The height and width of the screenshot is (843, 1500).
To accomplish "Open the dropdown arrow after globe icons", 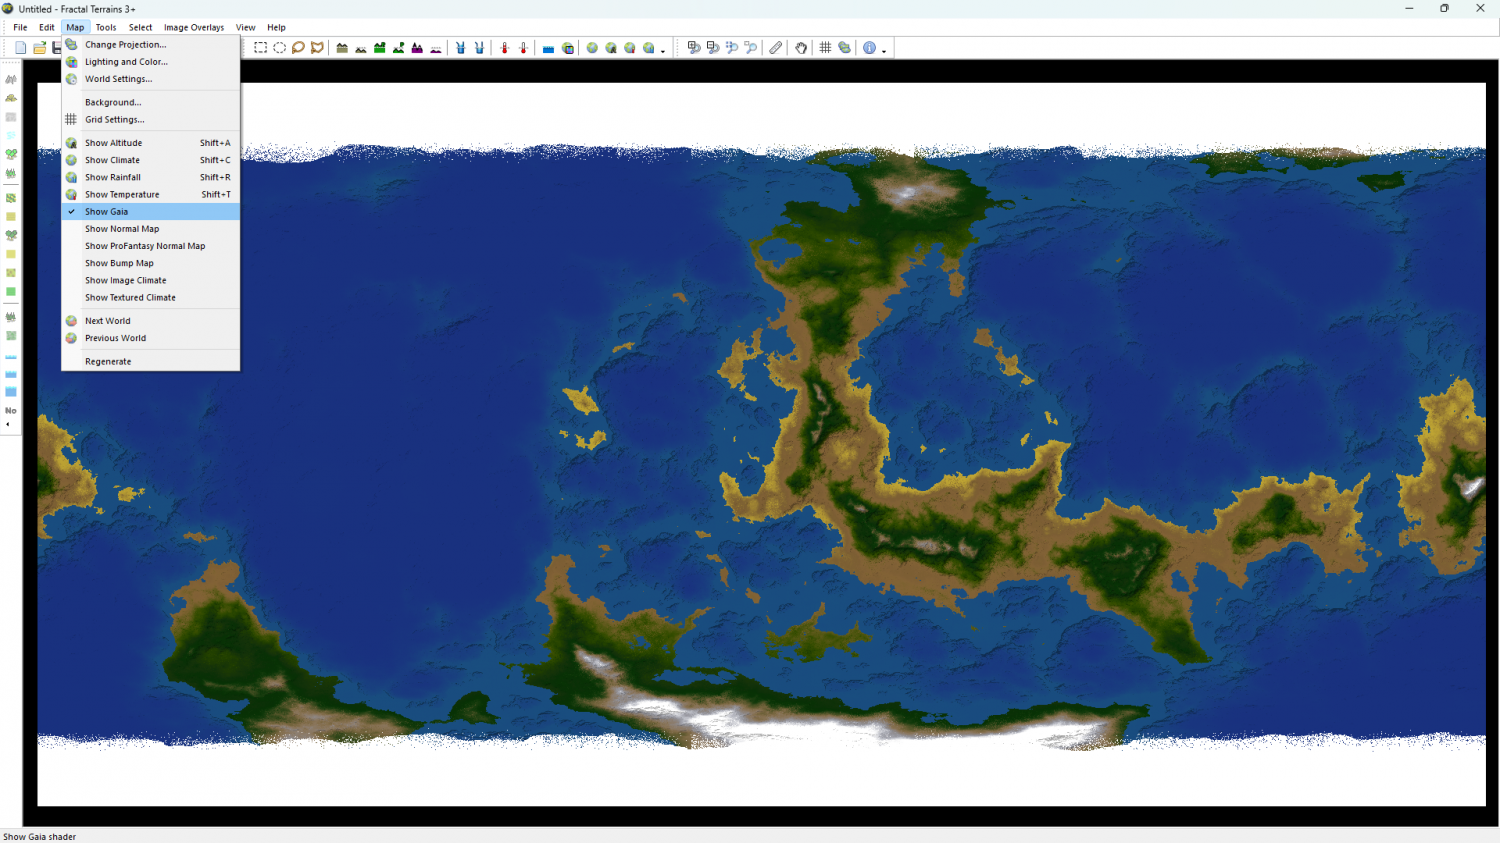I will coord(662,50).
